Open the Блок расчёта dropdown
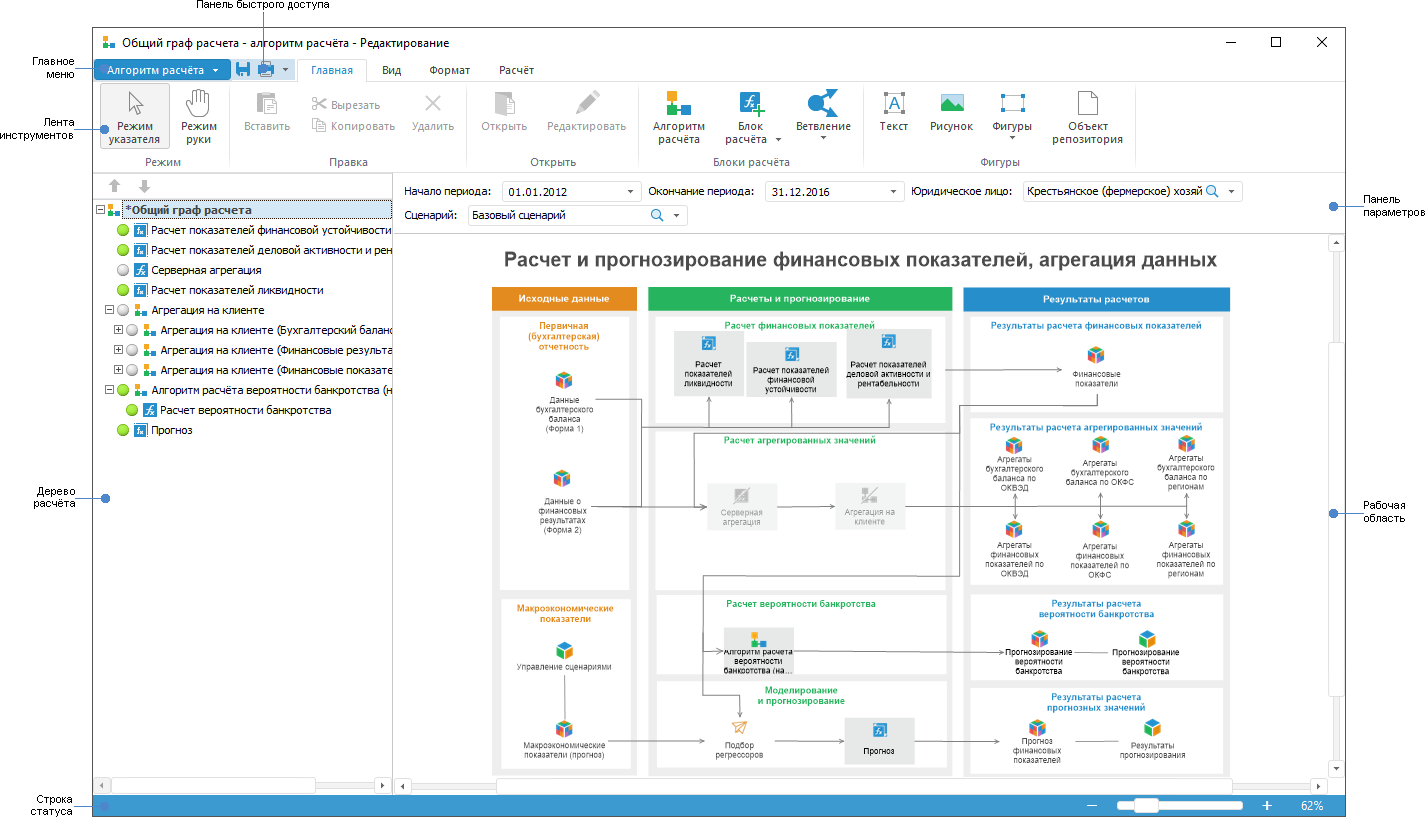Screen dimensions: 1425x818 coord(751,139)
